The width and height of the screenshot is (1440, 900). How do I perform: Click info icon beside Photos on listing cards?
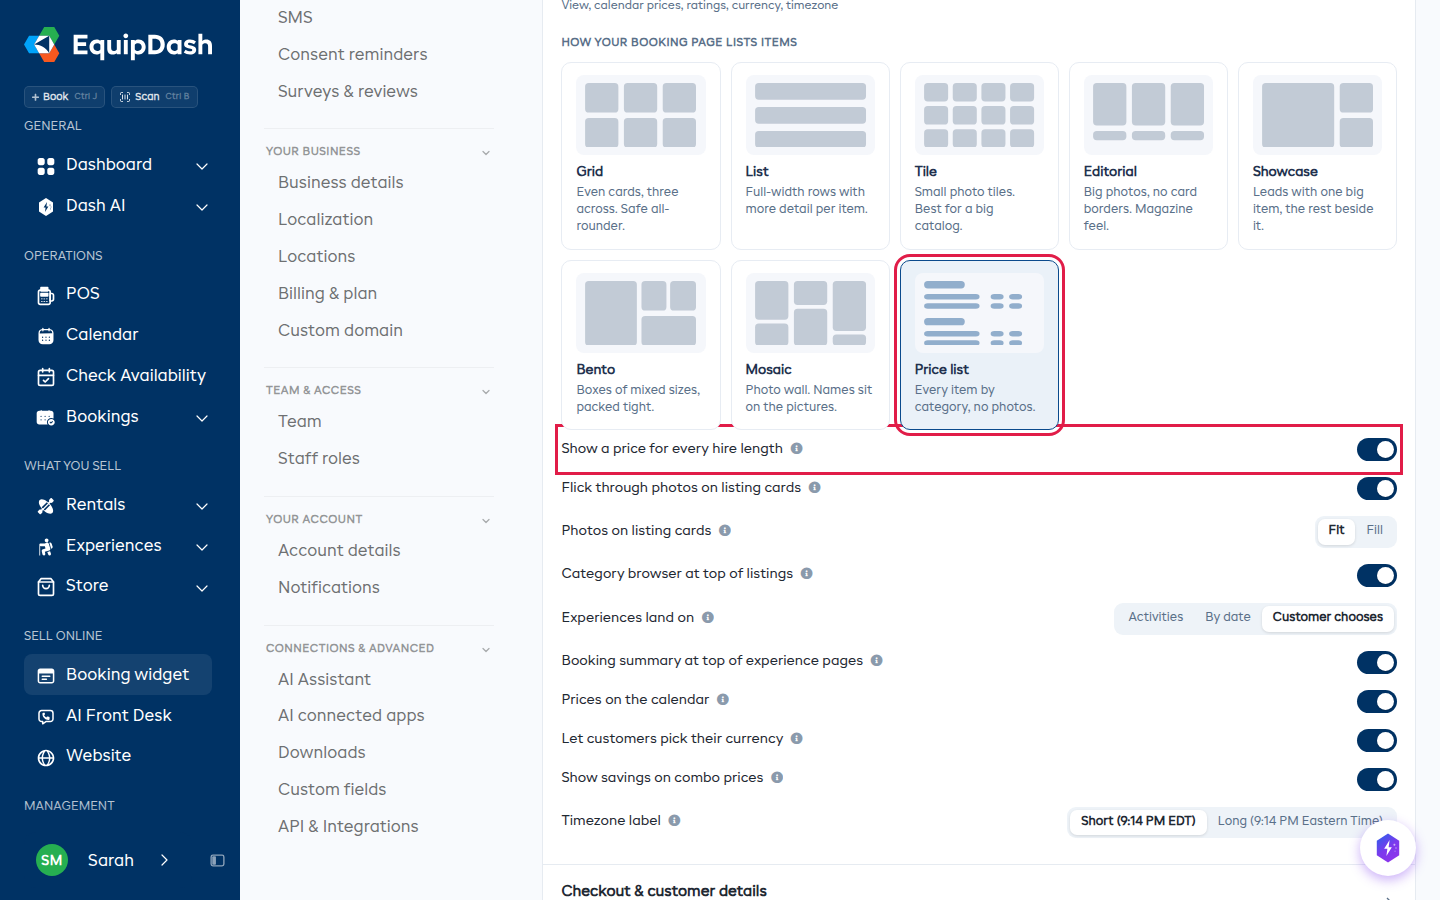(x=725, y=530)
